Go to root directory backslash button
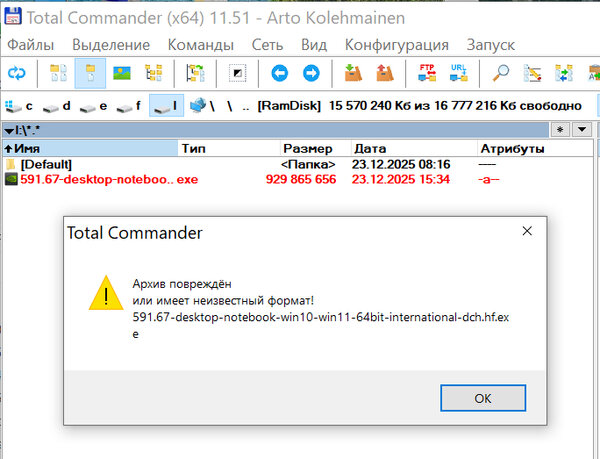Image resolution: width=600 pixels, height=459 pixels. pos(230,106)
